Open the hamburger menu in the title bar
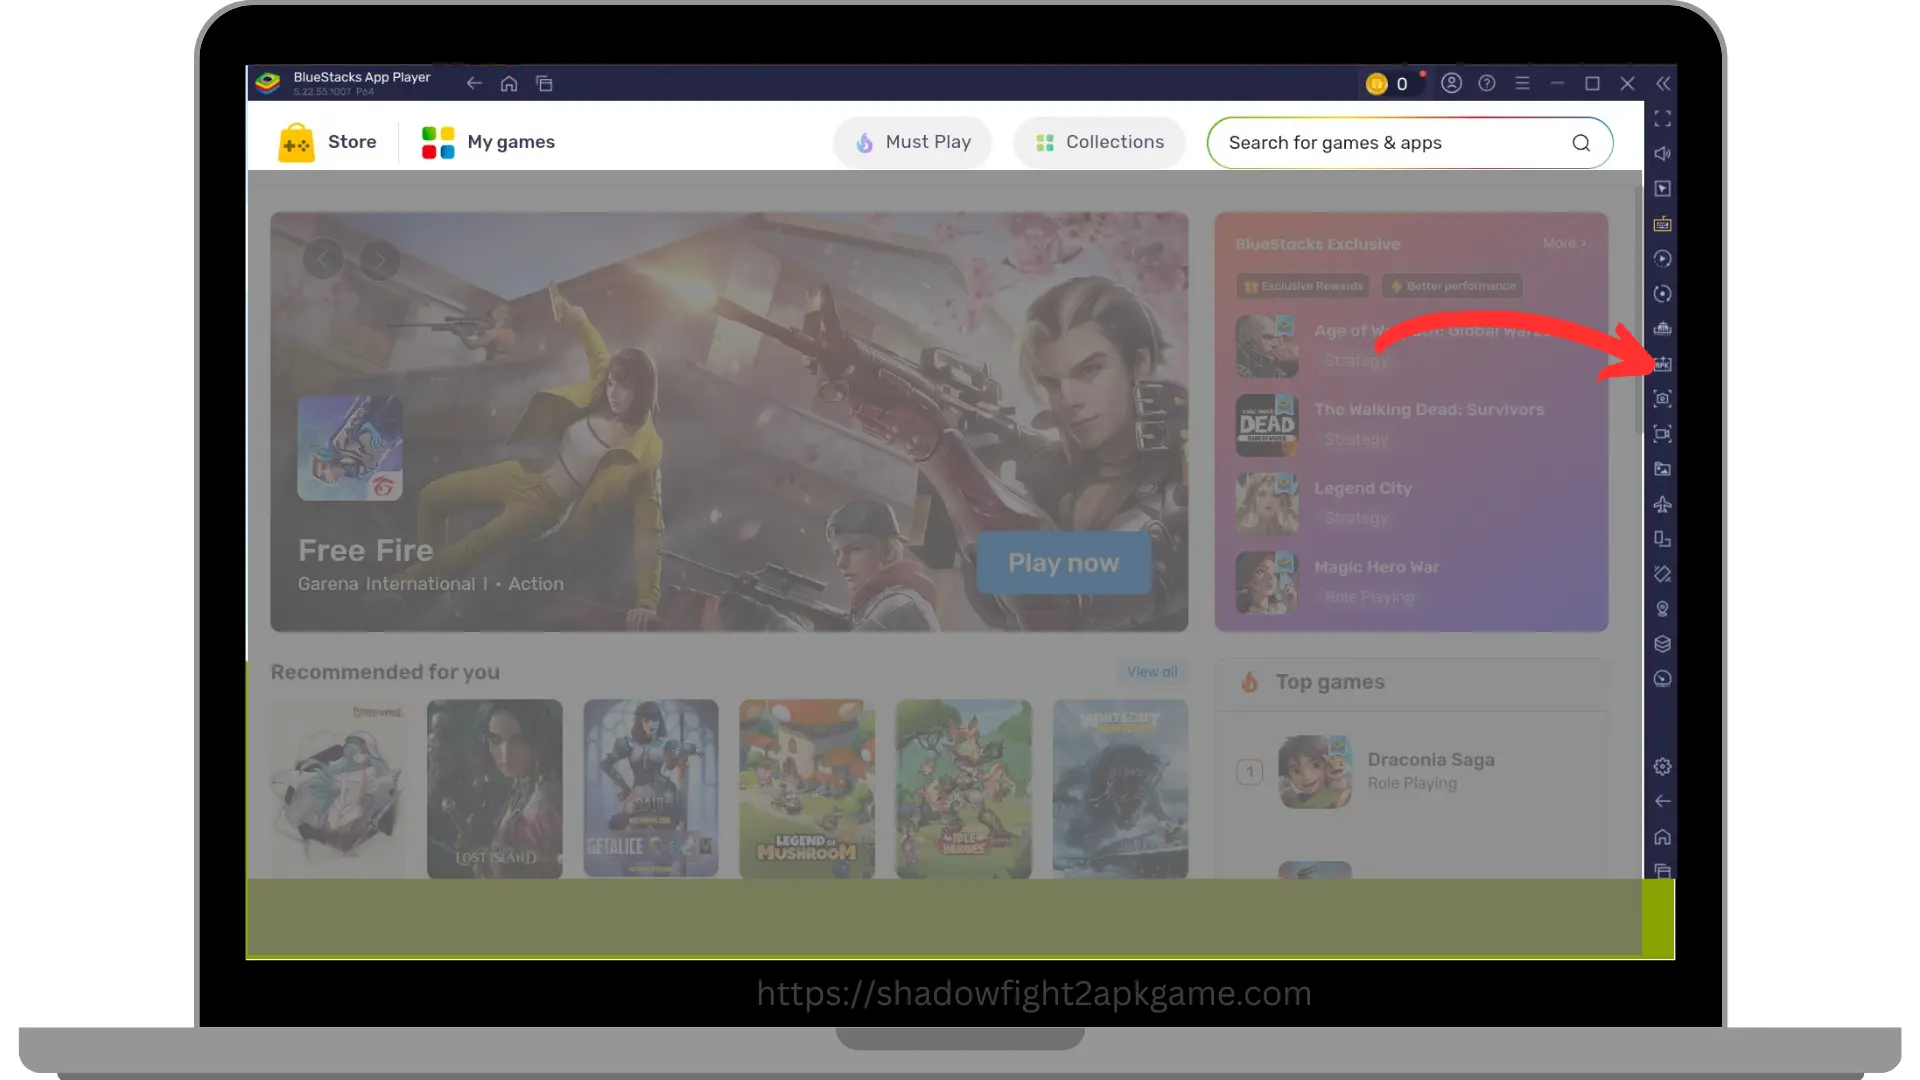The width and height of the screenshot is (1920, 1080). (1523, 83)
